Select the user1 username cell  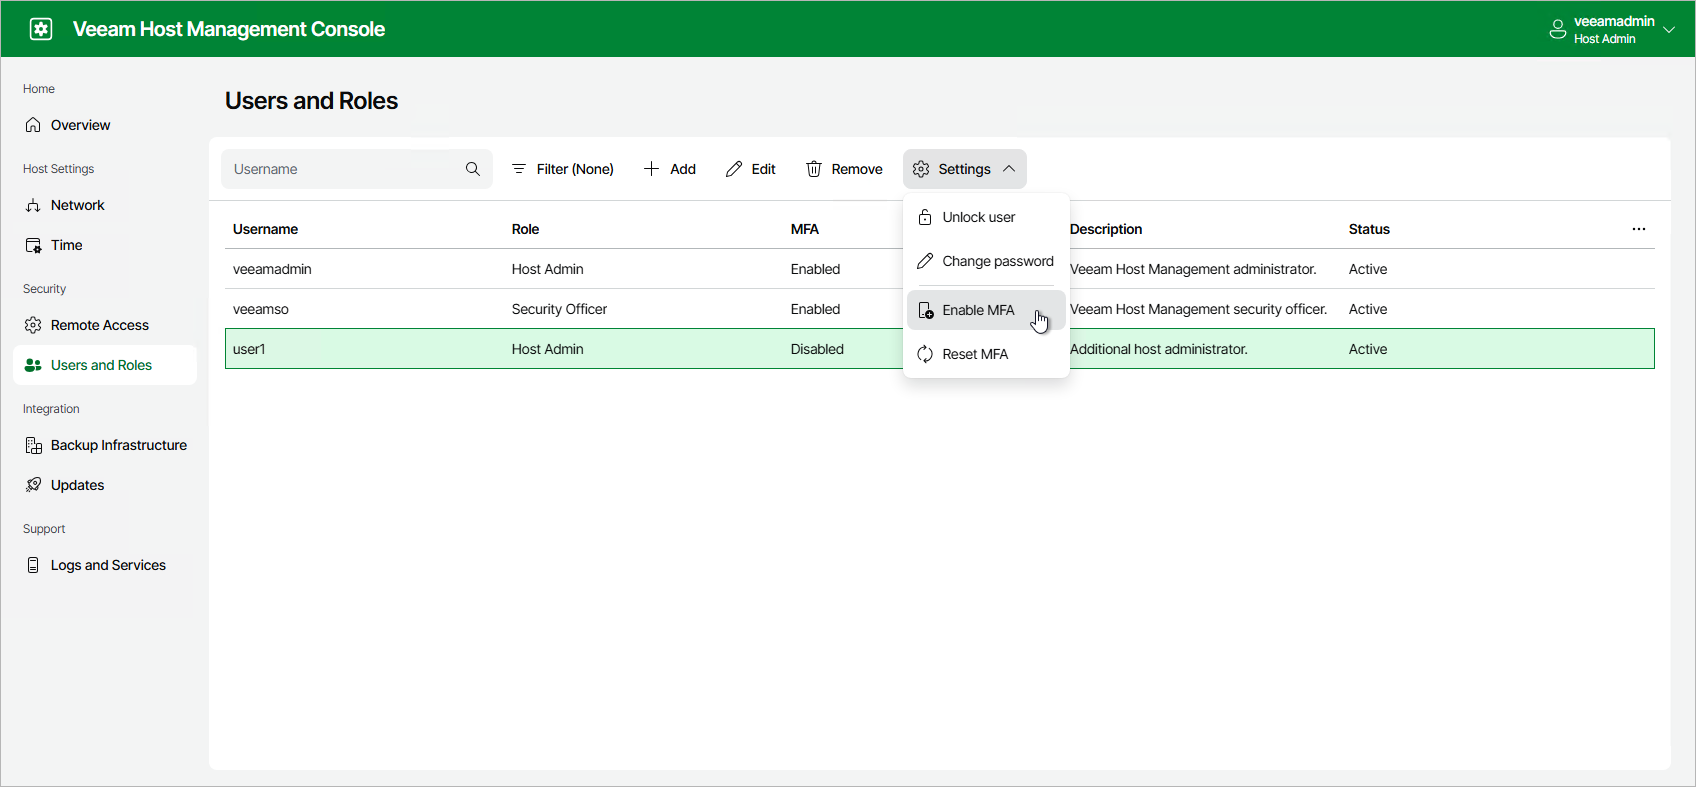point(249,349)
